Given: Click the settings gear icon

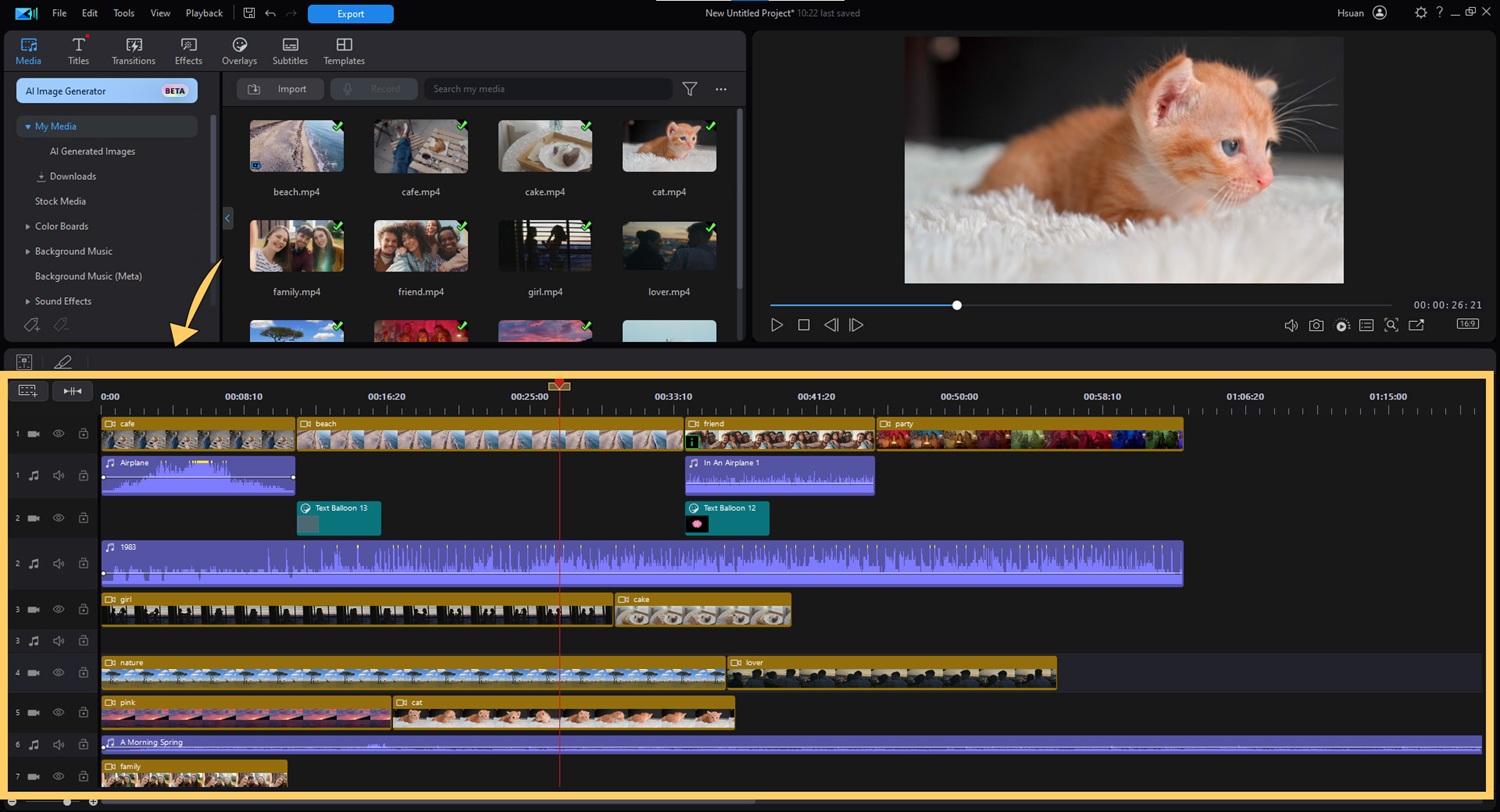Looking at the screenshot, I should pos(1421,13).
